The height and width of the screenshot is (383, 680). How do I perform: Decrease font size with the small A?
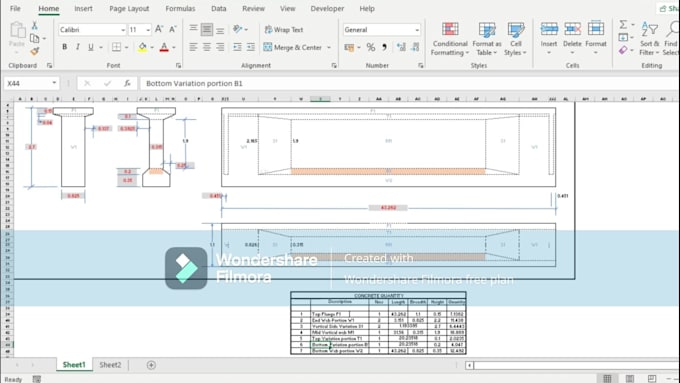point(173,29)
